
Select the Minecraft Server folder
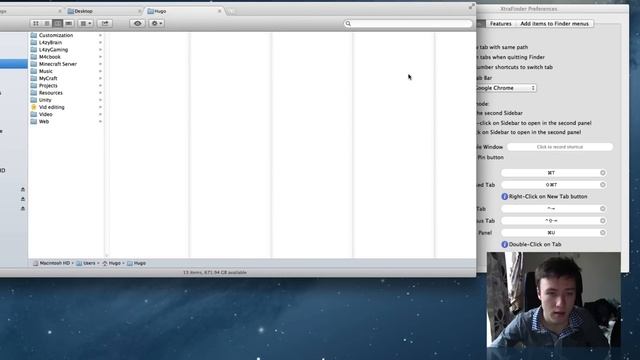(58, 64)
